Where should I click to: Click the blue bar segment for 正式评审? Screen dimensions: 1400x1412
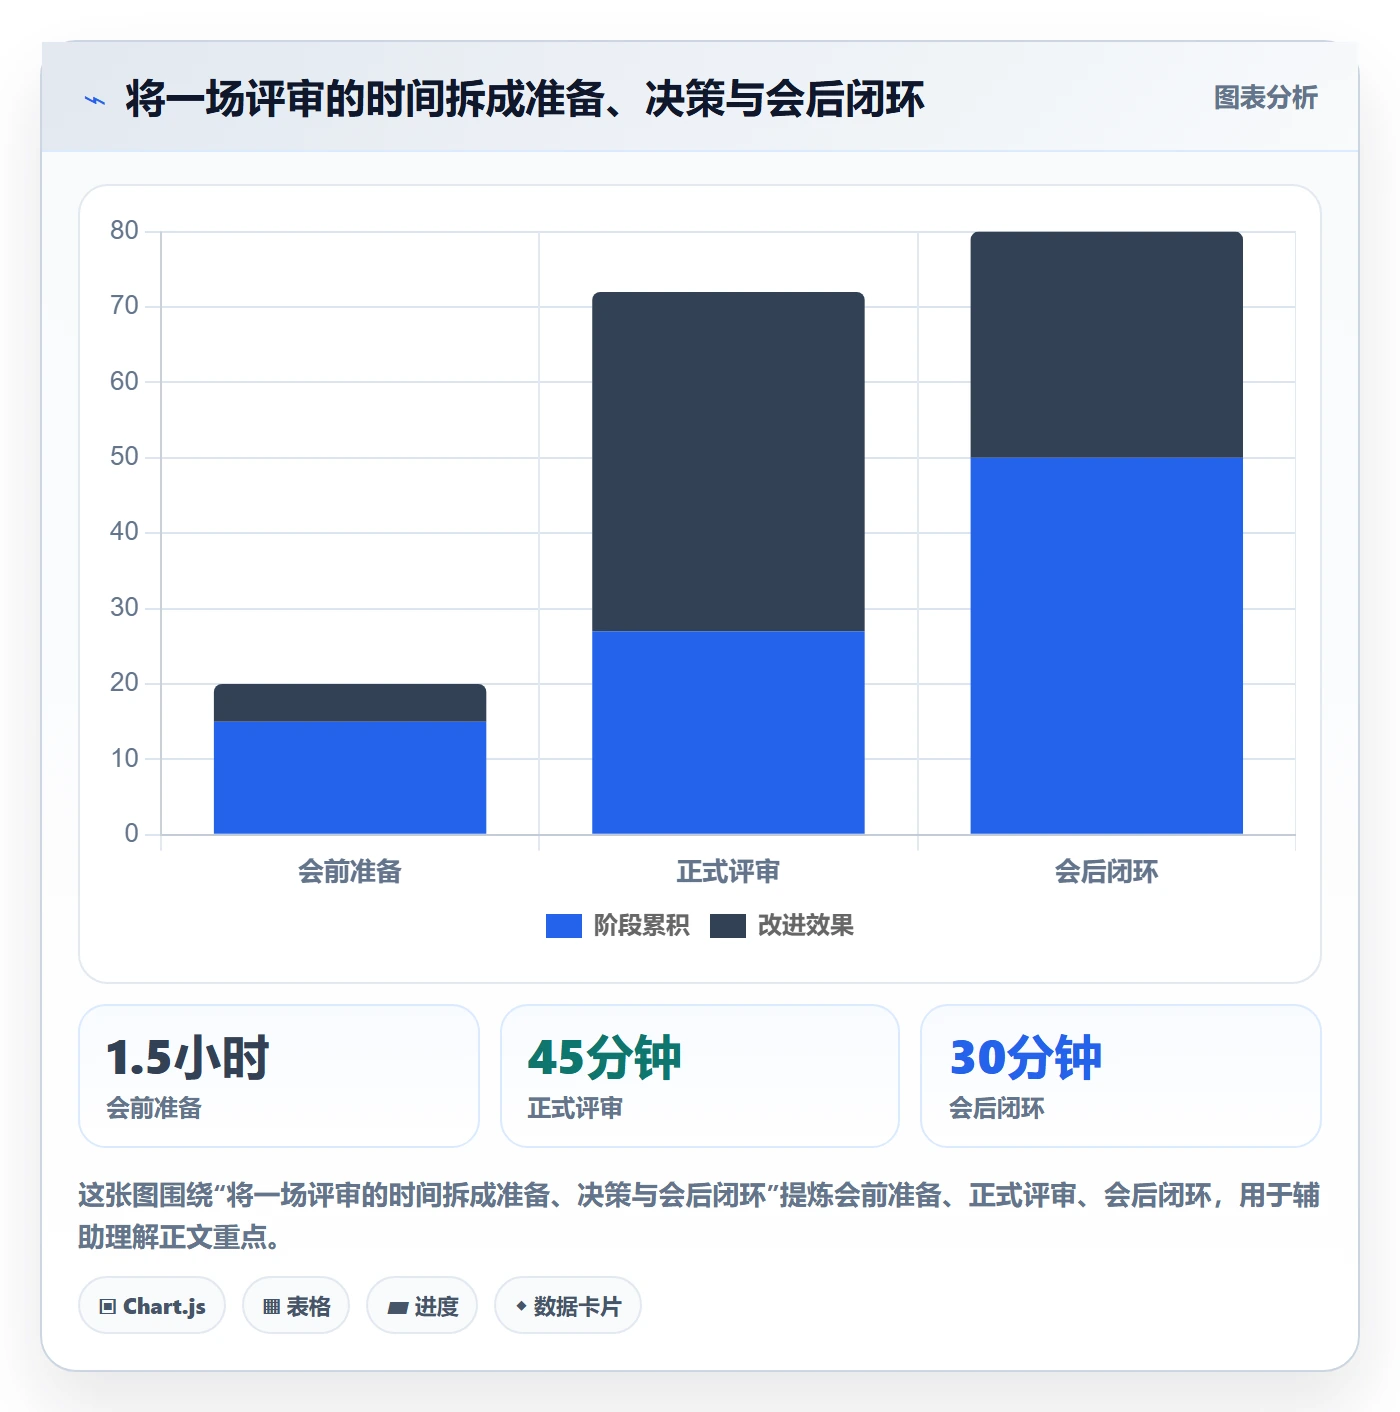(728, 732)
